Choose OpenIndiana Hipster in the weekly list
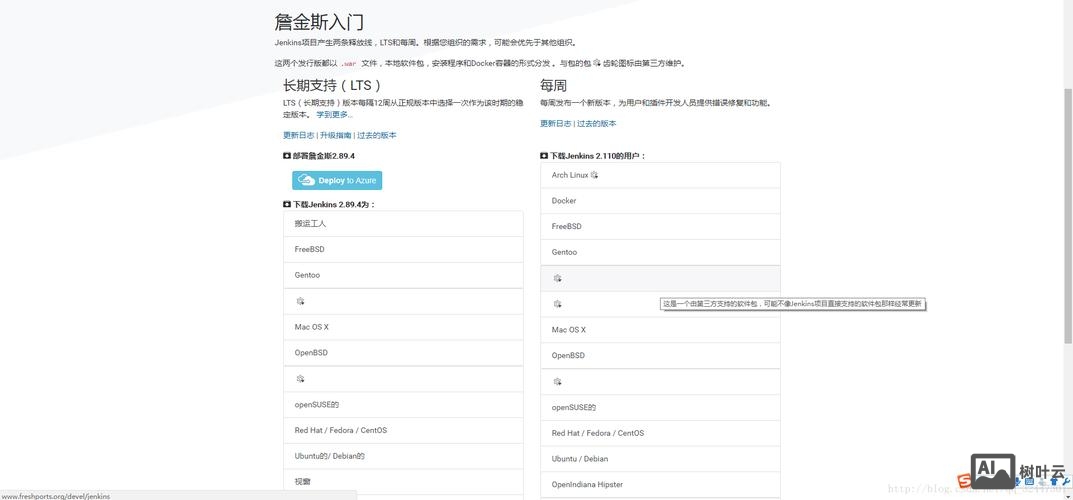Screen dimensions: 1073x500 click(x=660, y=485)
